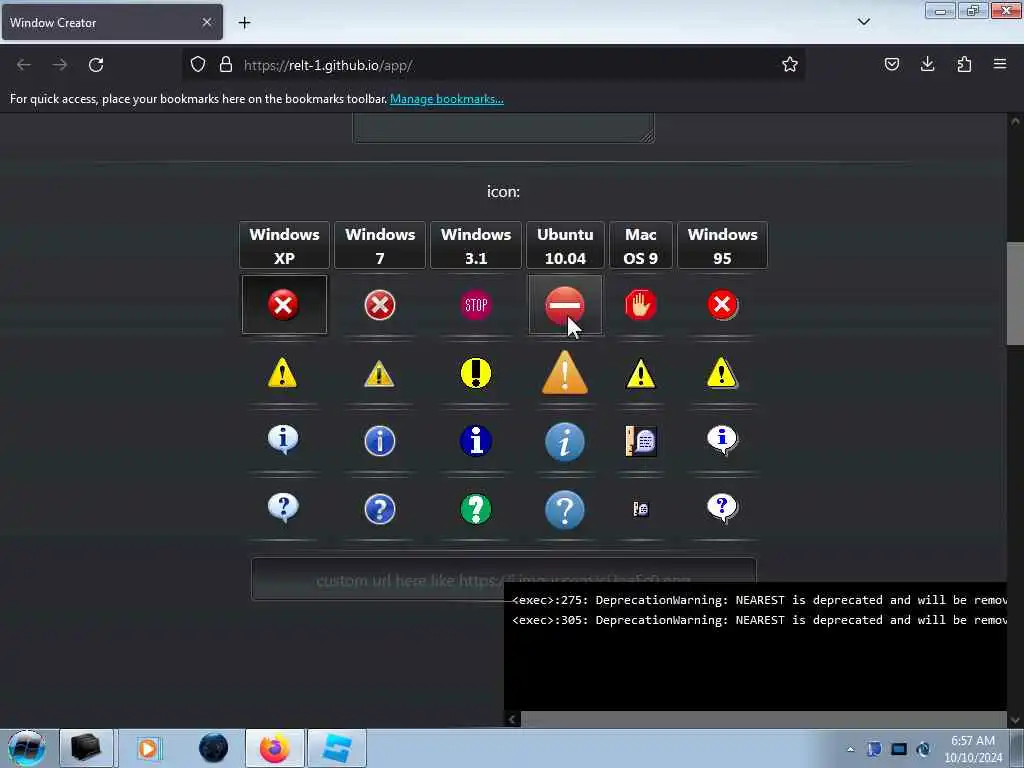The height and width of the screenshot is (768, 1024).
Task: Pick the Windows XP question bubble icon
Action: (283, 508)
